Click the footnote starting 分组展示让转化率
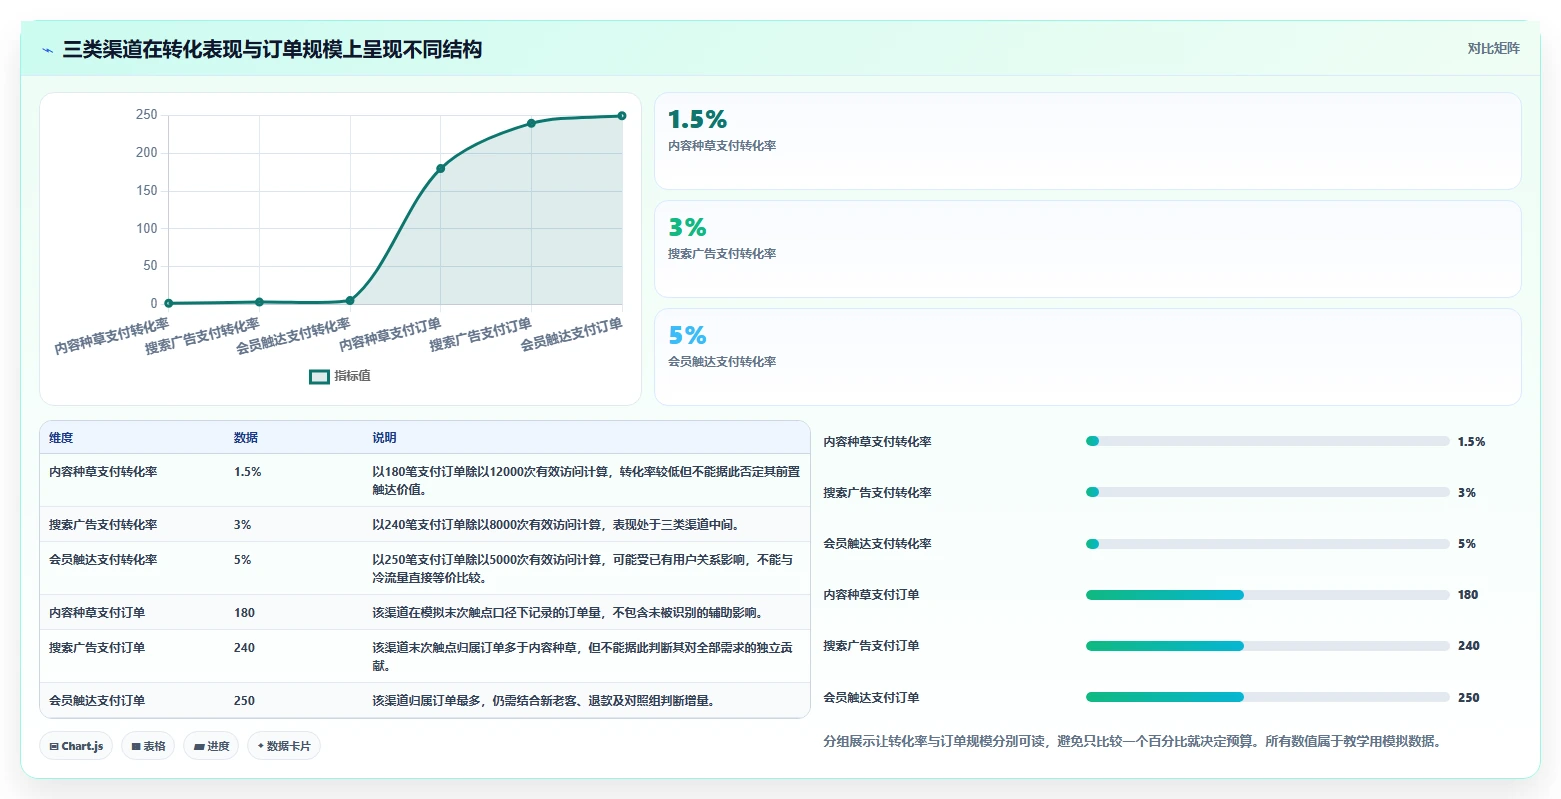The image size is (1561, 799). 1132,742
